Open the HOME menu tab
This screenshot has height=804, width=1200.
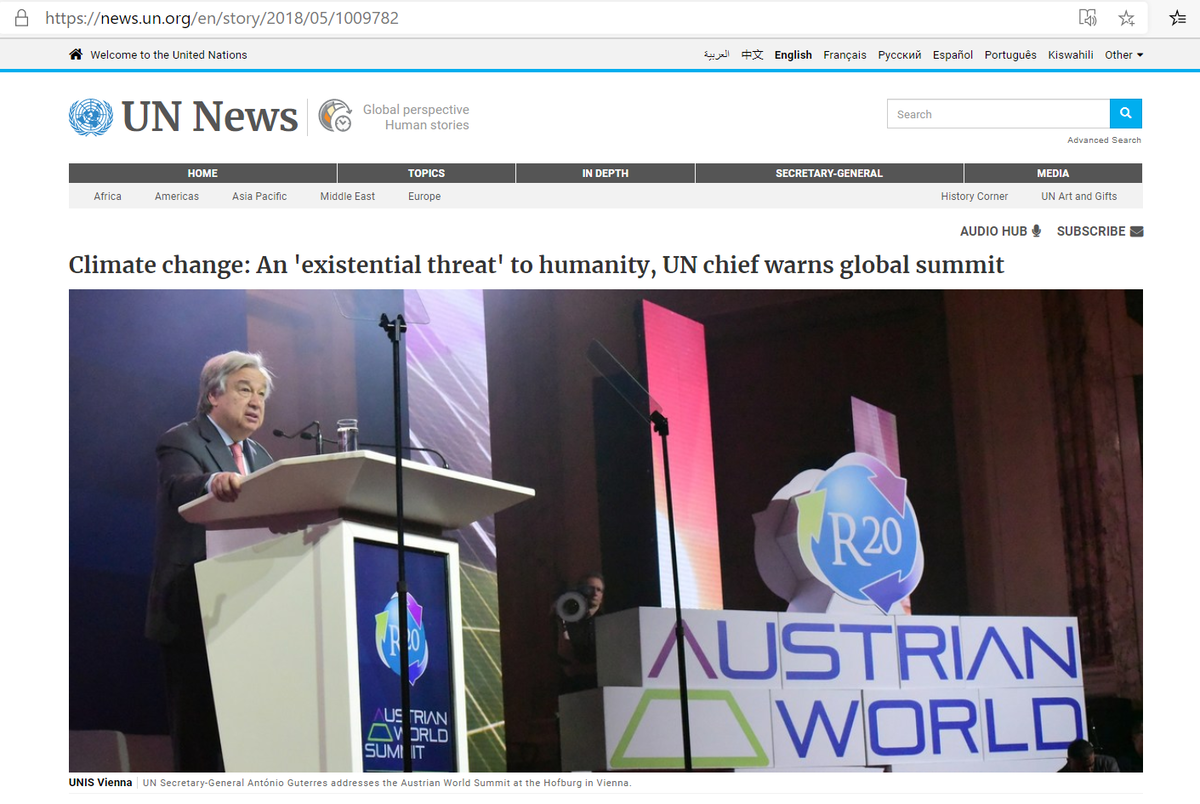pos(203,173)
